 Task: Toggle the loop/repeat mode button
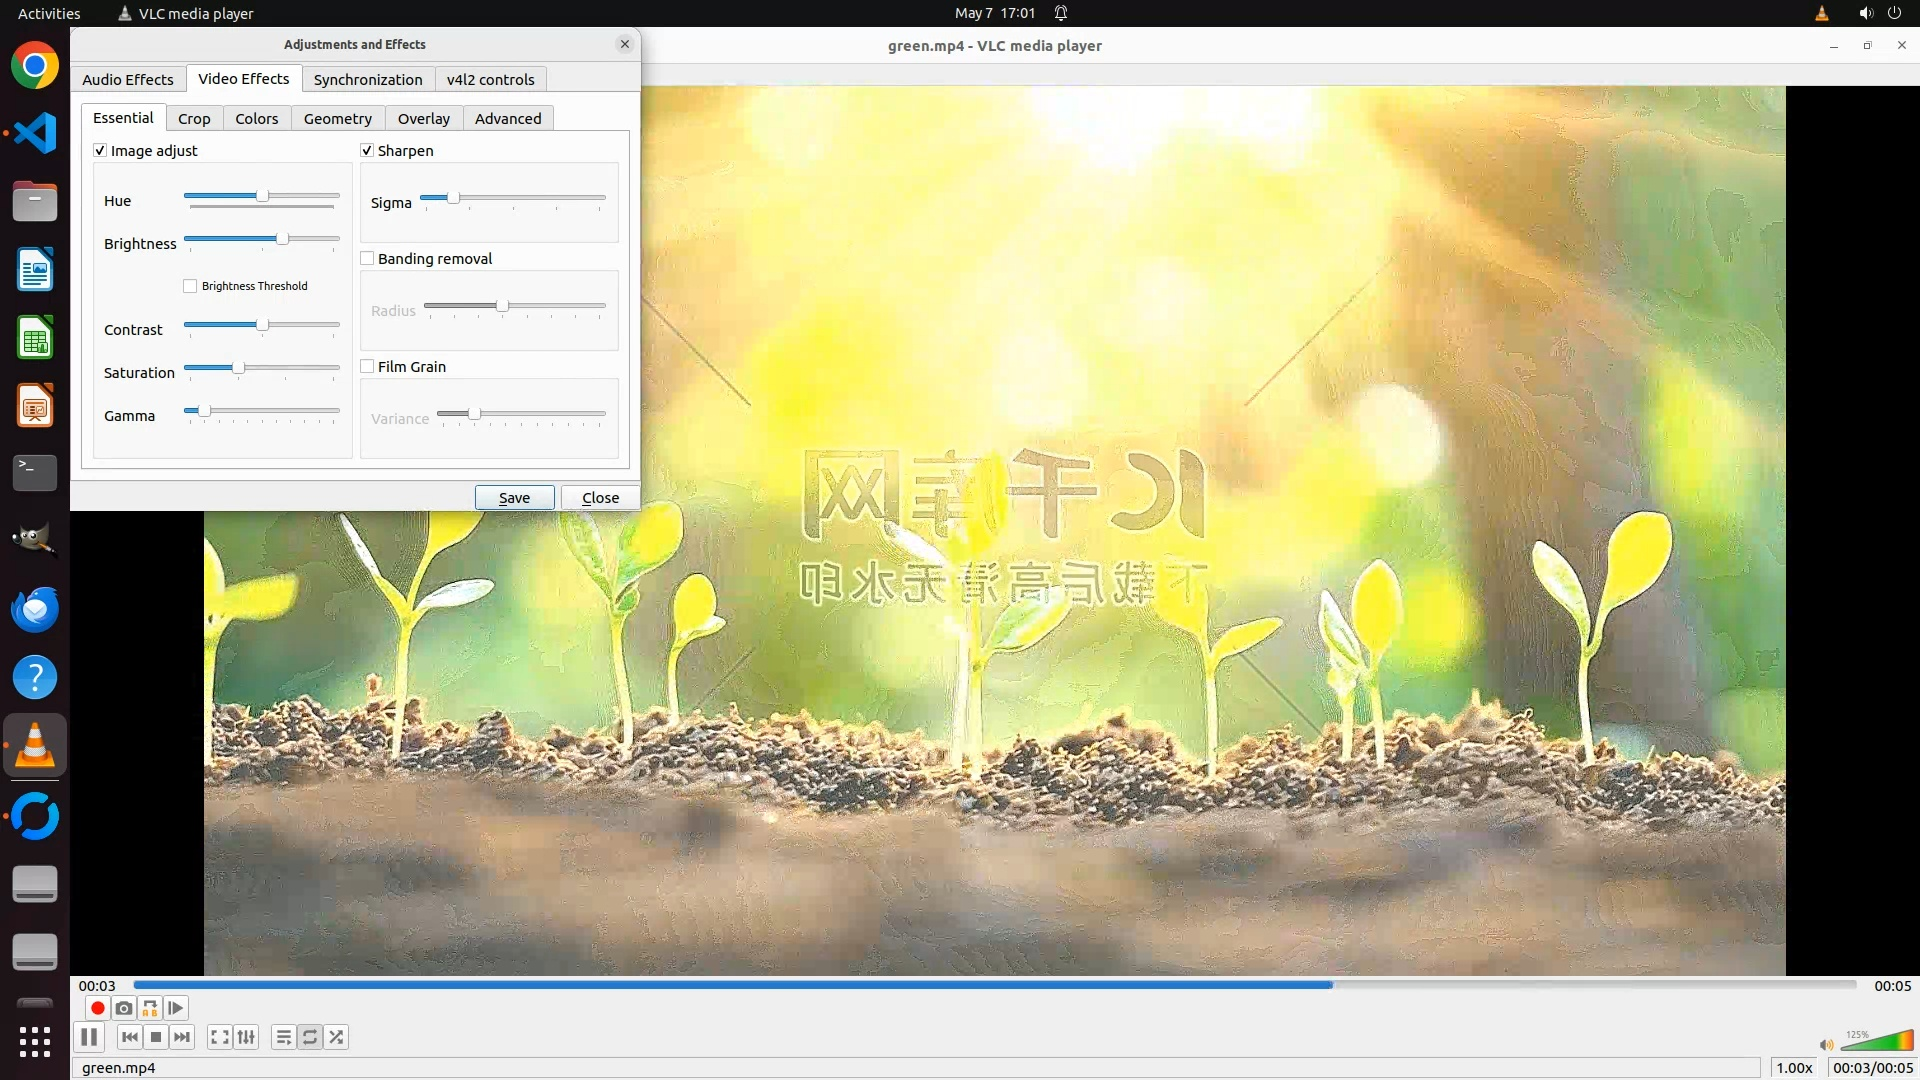(310, 1037)
